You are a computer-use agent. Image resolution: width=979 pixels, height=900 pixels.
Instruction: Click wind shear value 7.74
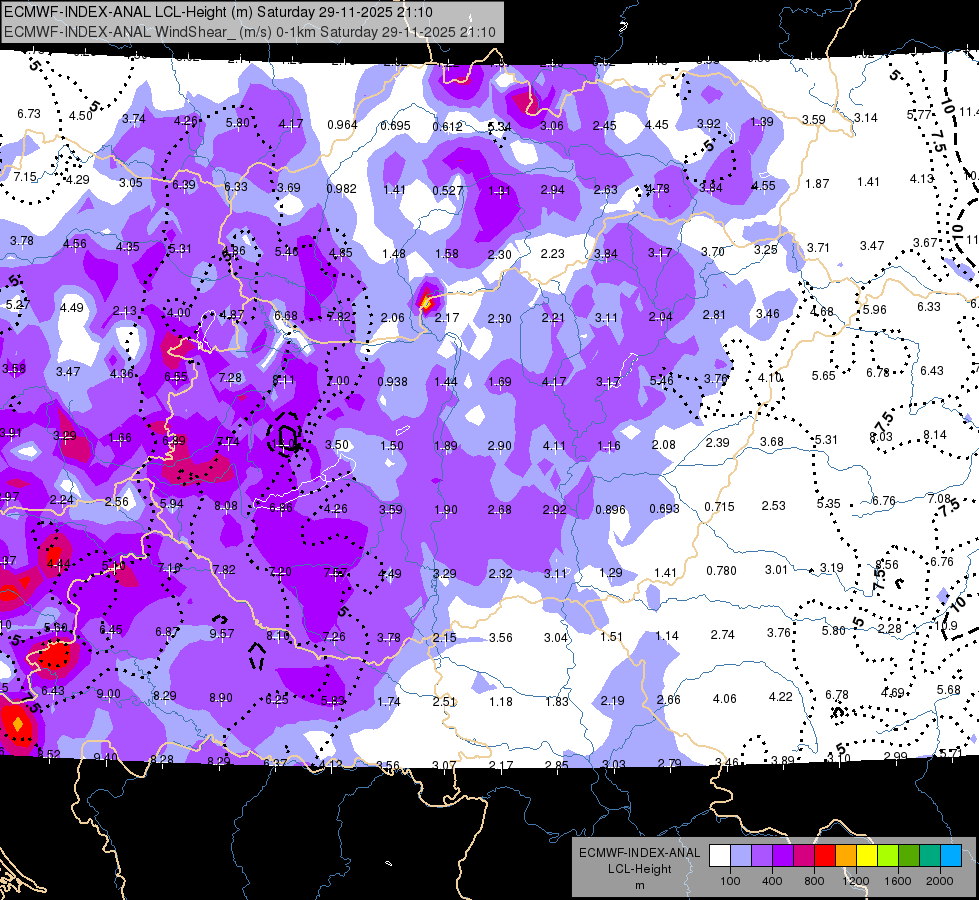tap(228, 442)
